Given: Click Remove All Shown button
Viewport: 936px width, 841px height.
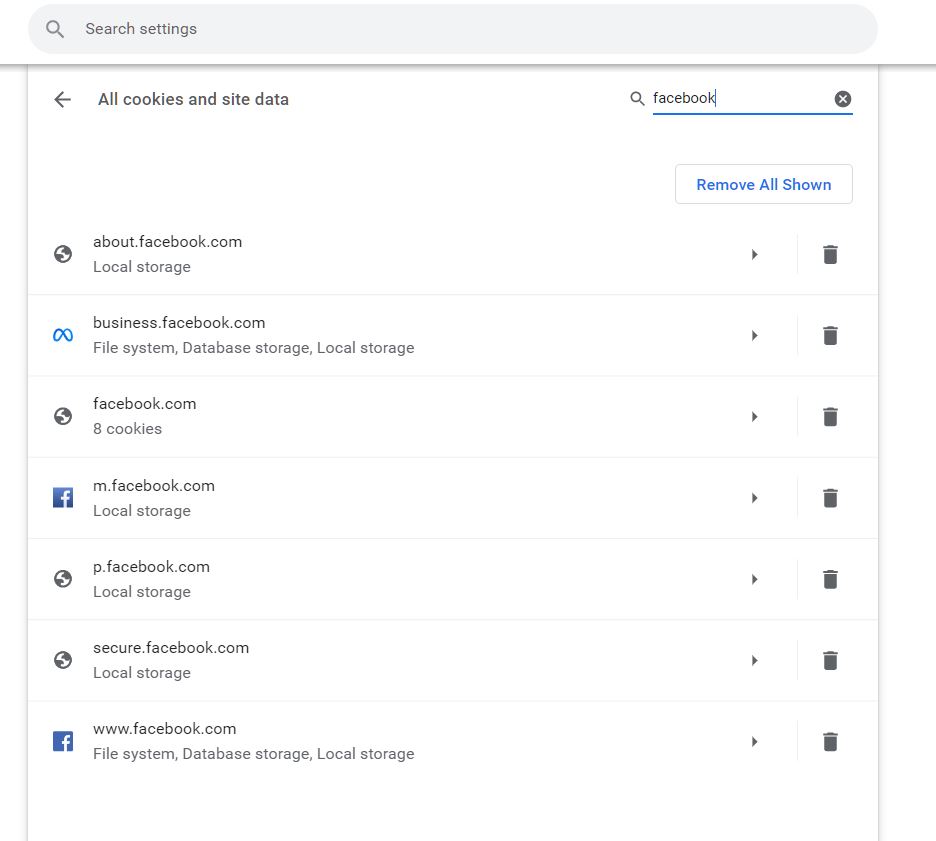Looking at the screenshot, I should coord(763,184).
